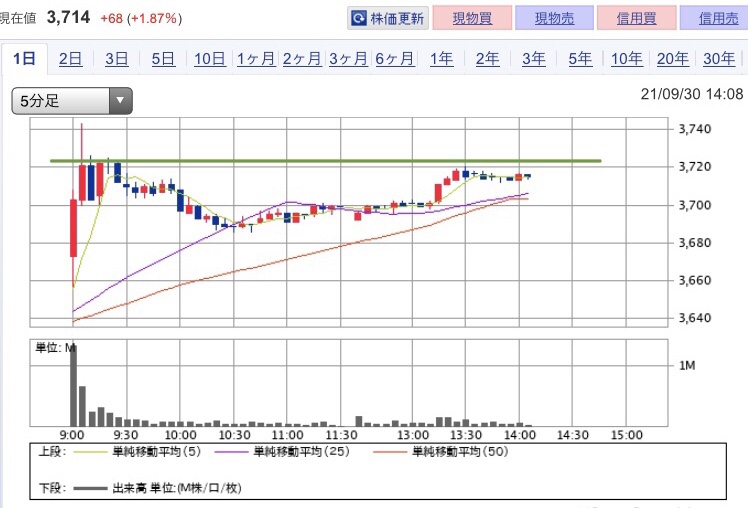Screen dimensions: 748x508
Task: Click the 現在値 label
Action: pos(18,18)
